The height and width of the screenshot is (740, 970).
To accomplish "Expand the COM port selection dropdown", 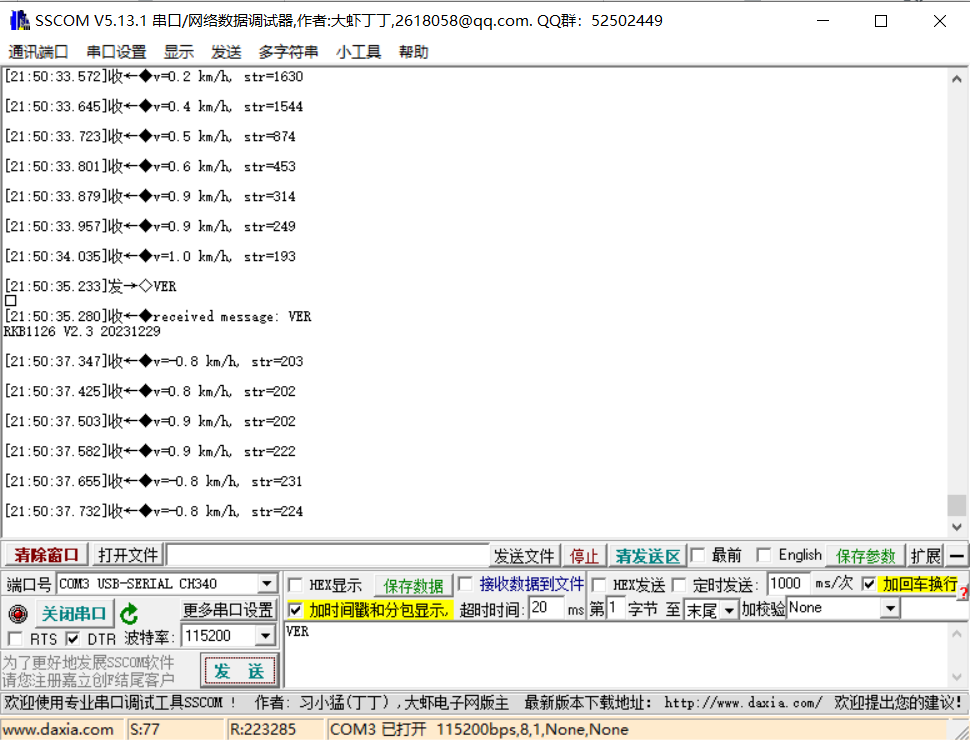I will (x=267, y=584).
